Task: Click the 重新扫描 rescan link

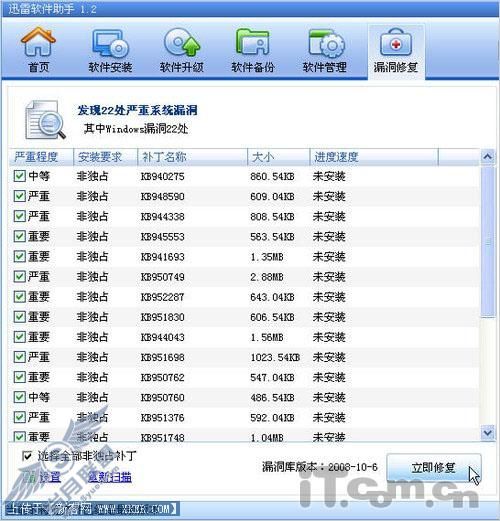Action: point(110,477)
